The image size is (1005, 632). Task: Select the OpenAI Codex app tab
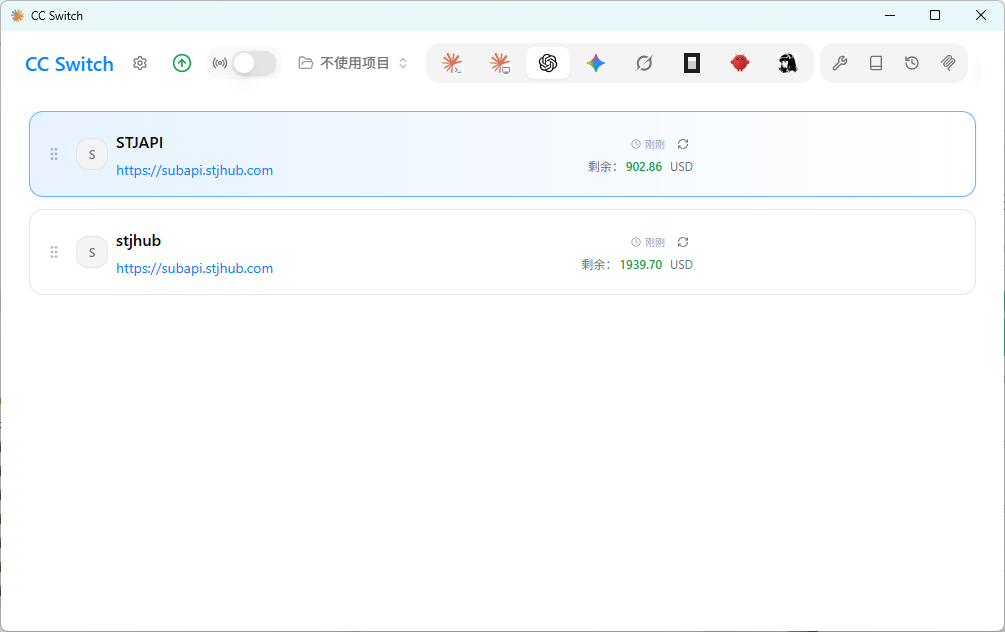click(548, 63)
